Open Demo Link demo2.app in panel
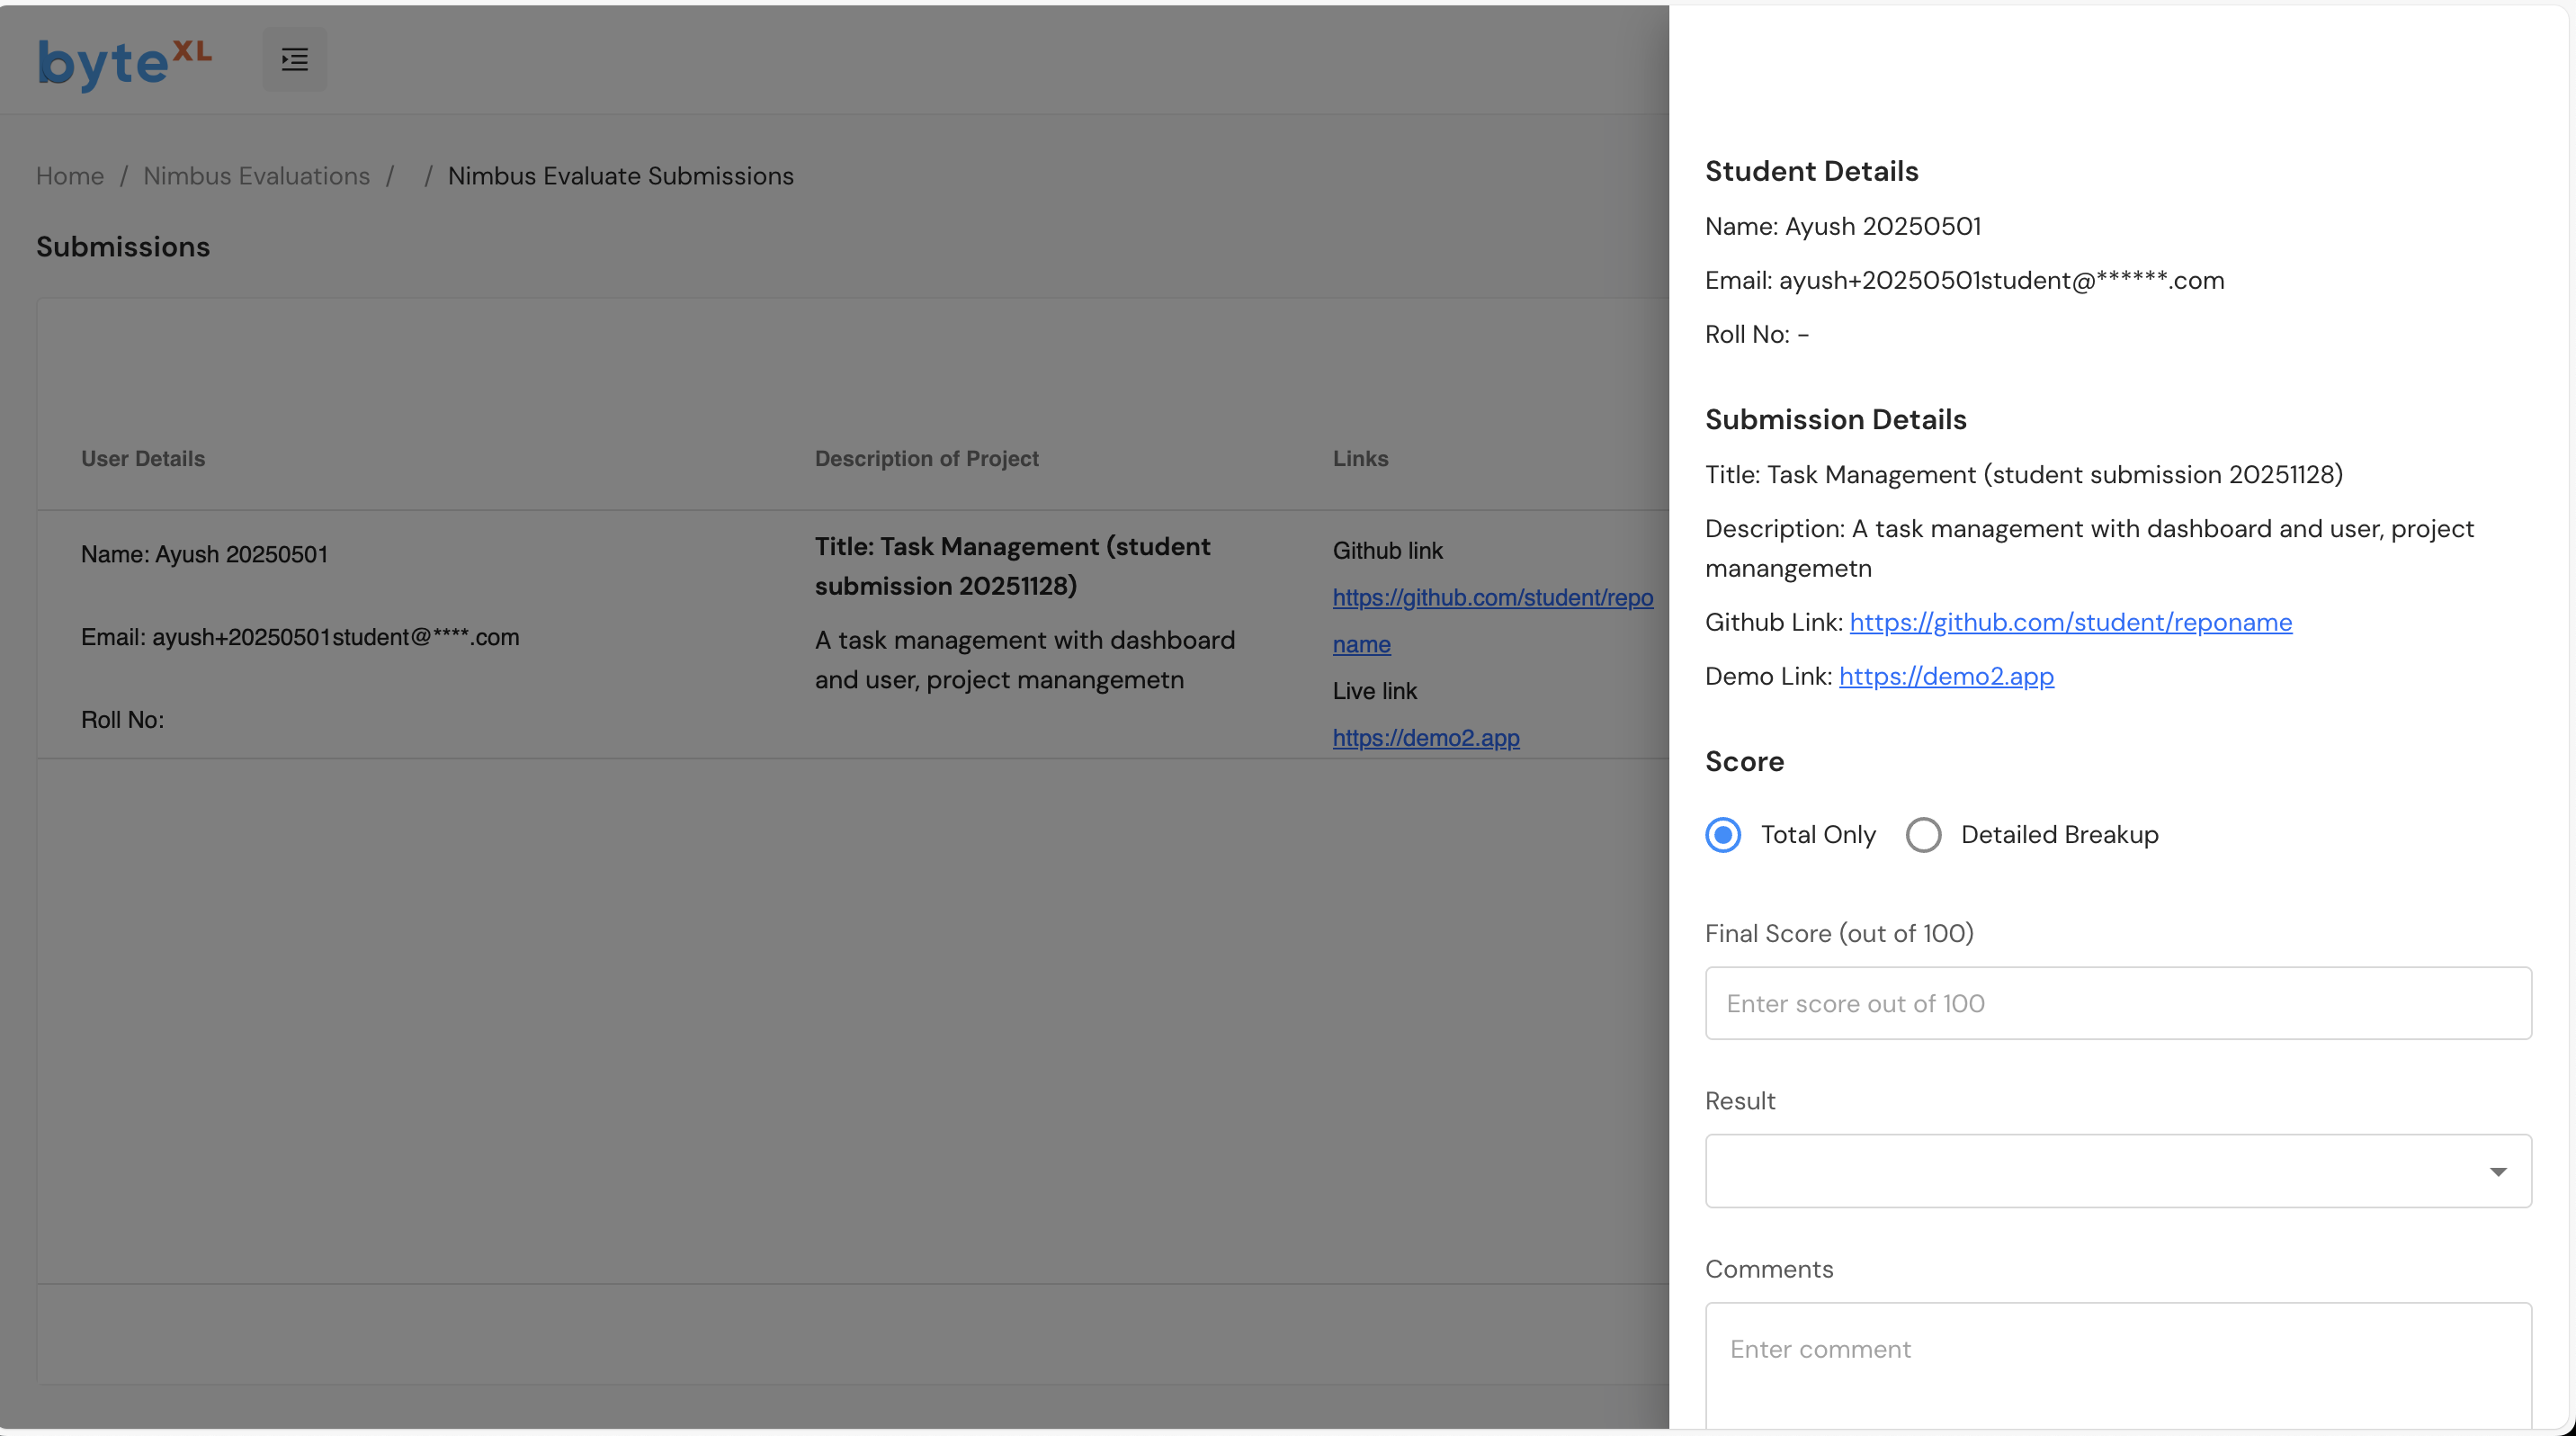Image resolution: width=2576 pixels, height=1436 pixels. (x=1945, y=676)
